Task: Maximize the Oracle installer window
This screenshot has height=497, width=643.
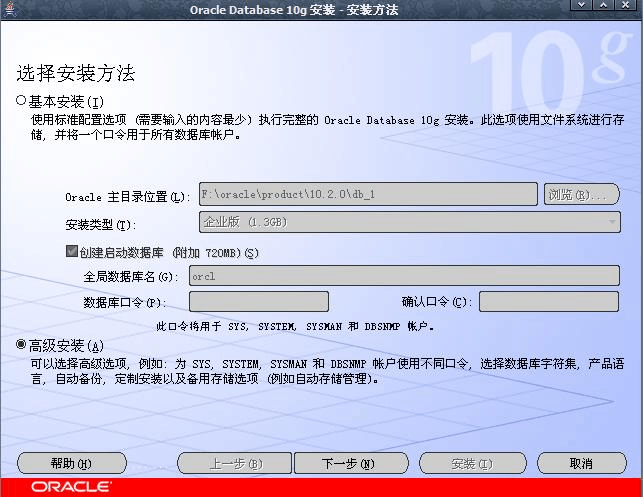Action: [x=603, y=5]
